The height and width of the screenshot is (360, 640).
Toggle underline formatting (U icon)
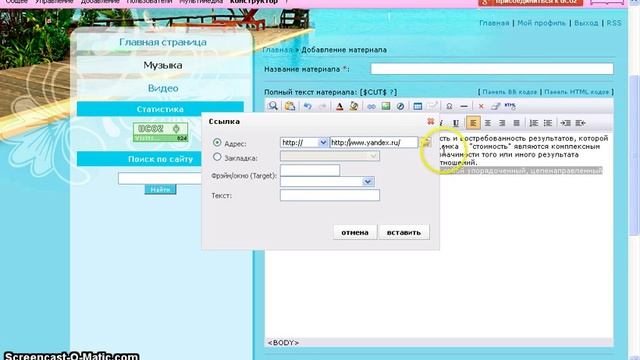pyautogui.click(x=456, y=123)
